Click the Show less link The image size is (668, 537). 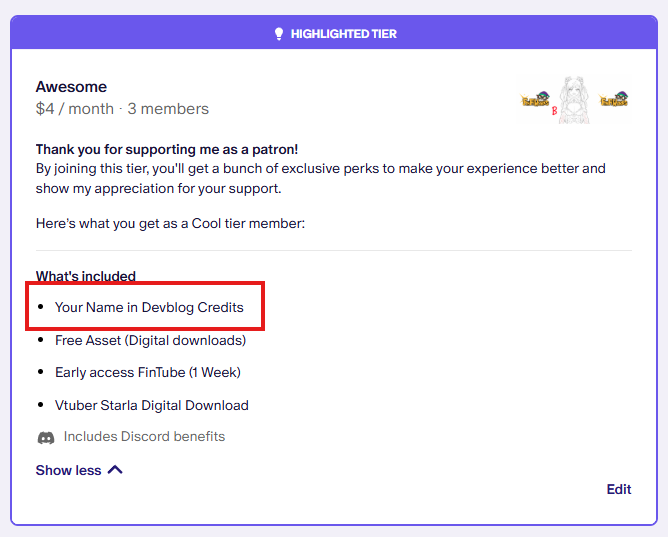(68, 470)
